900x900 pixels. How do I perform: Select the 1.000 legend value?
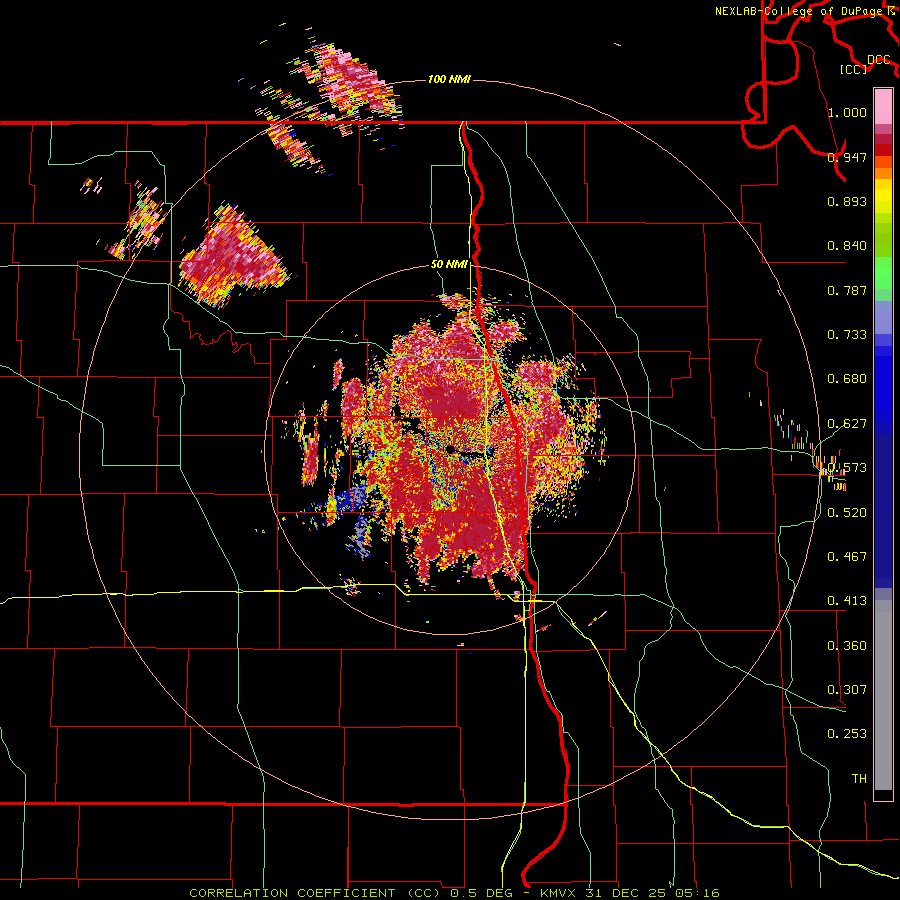[847, 112]
